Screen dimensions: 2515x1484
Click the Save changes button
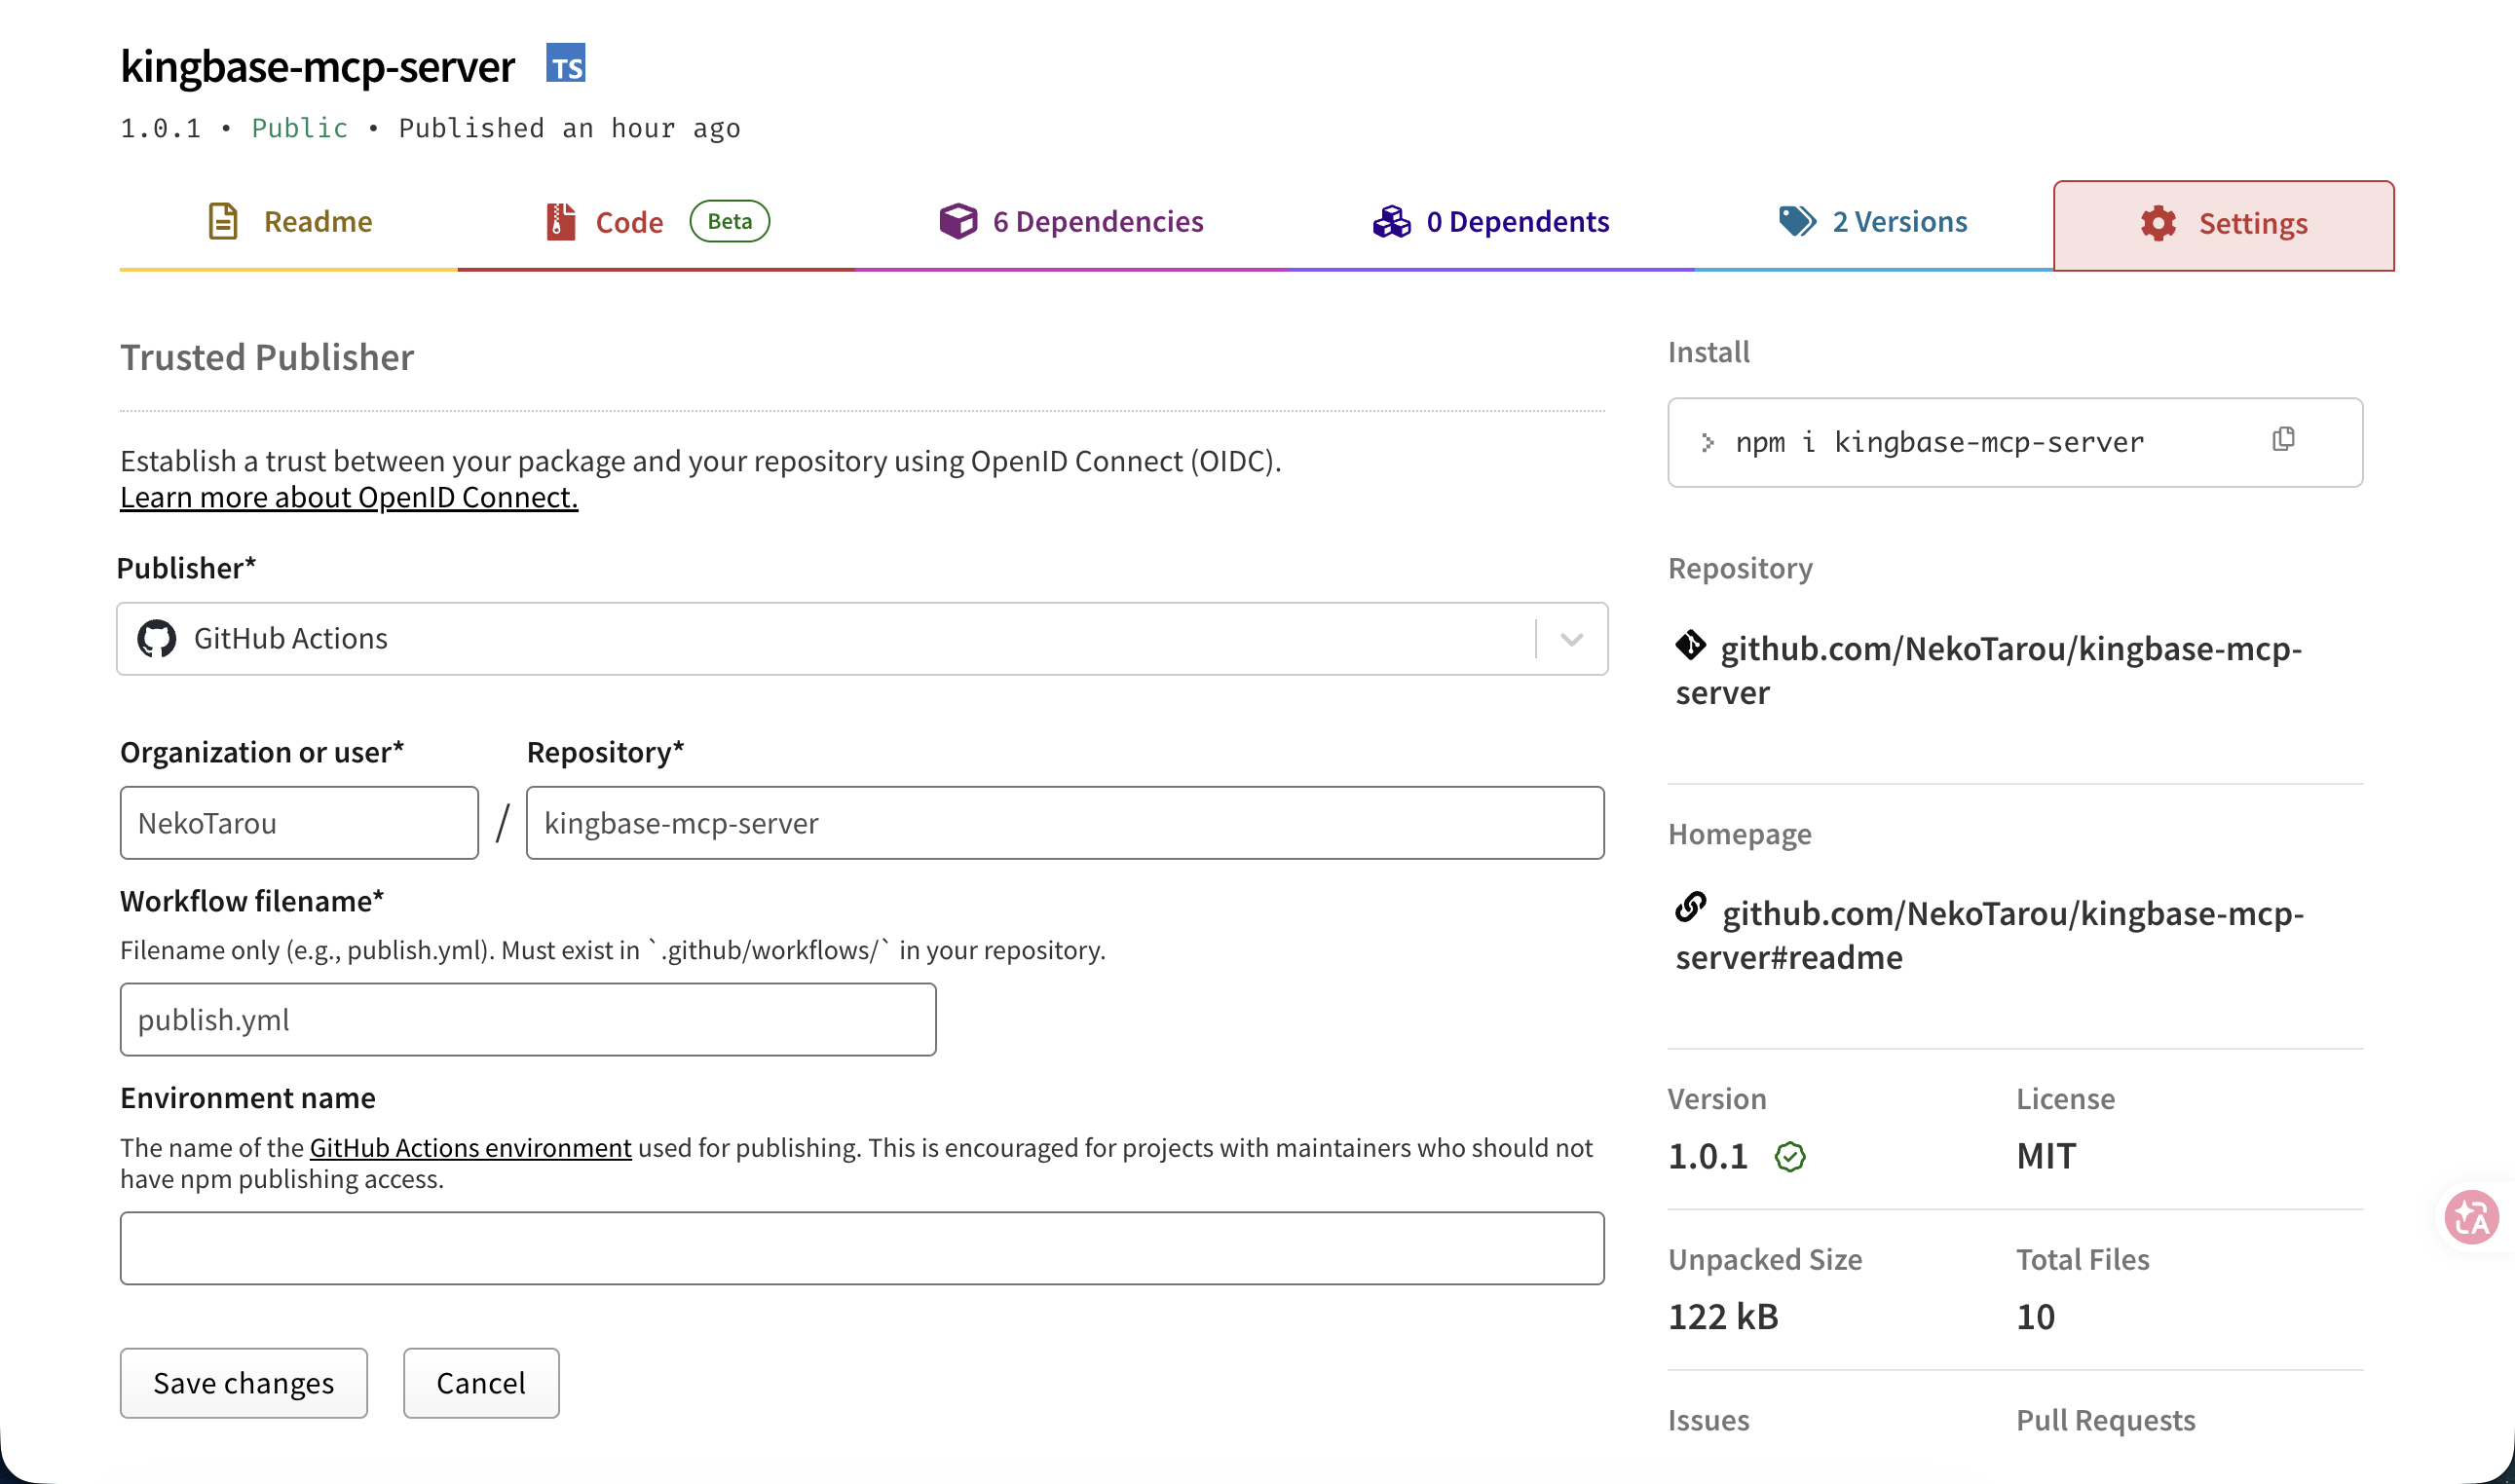(243, 1383)
